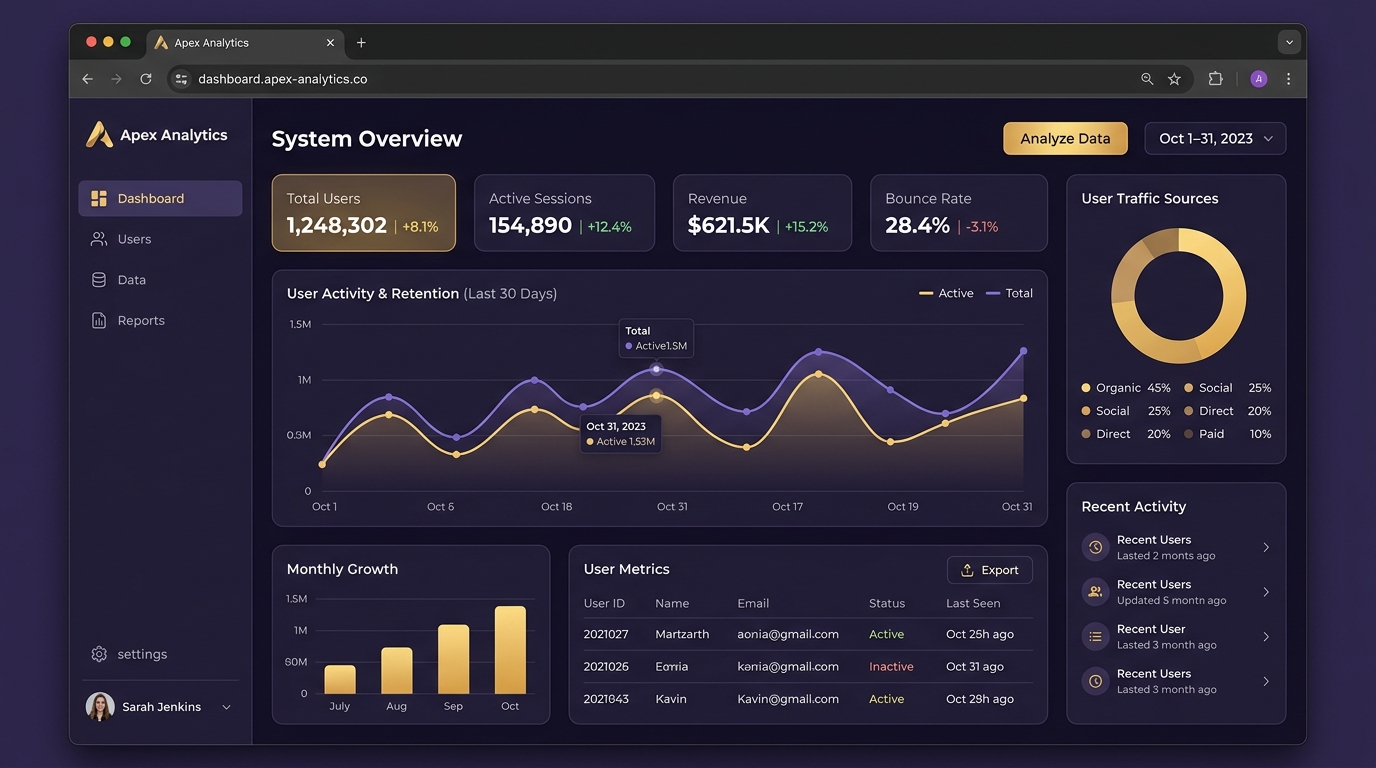Image resolution: width=1376 pixels, height=768 pixels.
Task: Click the Organic legend color dot
Action: [1086, 388]
